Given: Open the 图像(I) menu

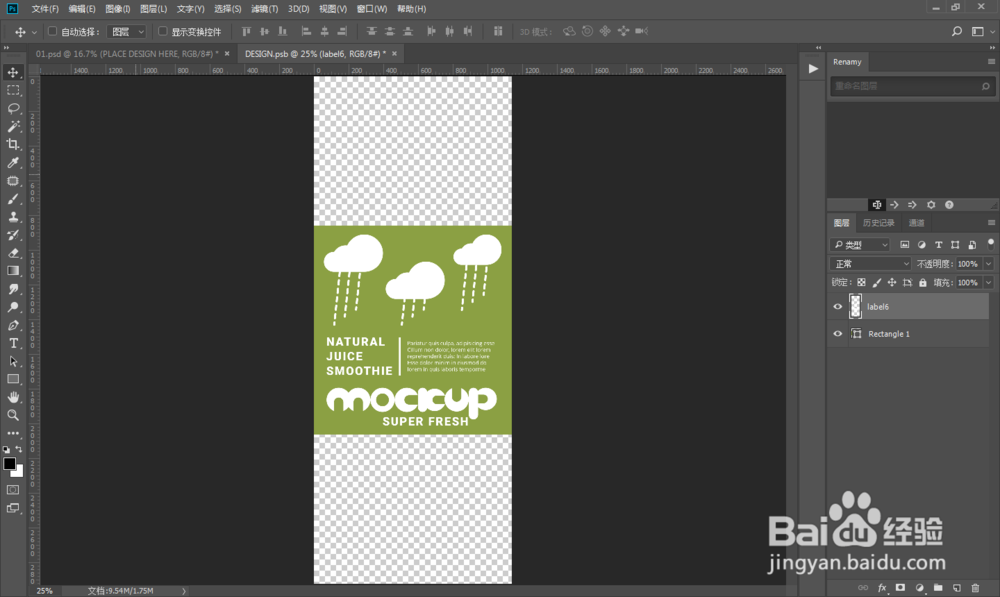Looking at the screenshot, I should pyautogui.click(x=117, y=9).
